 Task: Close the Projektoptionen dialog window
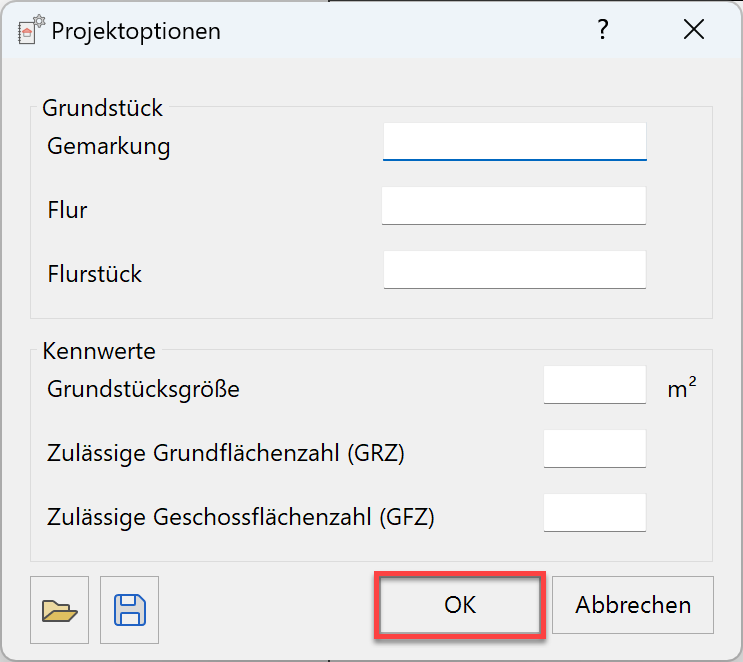coord(694,30)
